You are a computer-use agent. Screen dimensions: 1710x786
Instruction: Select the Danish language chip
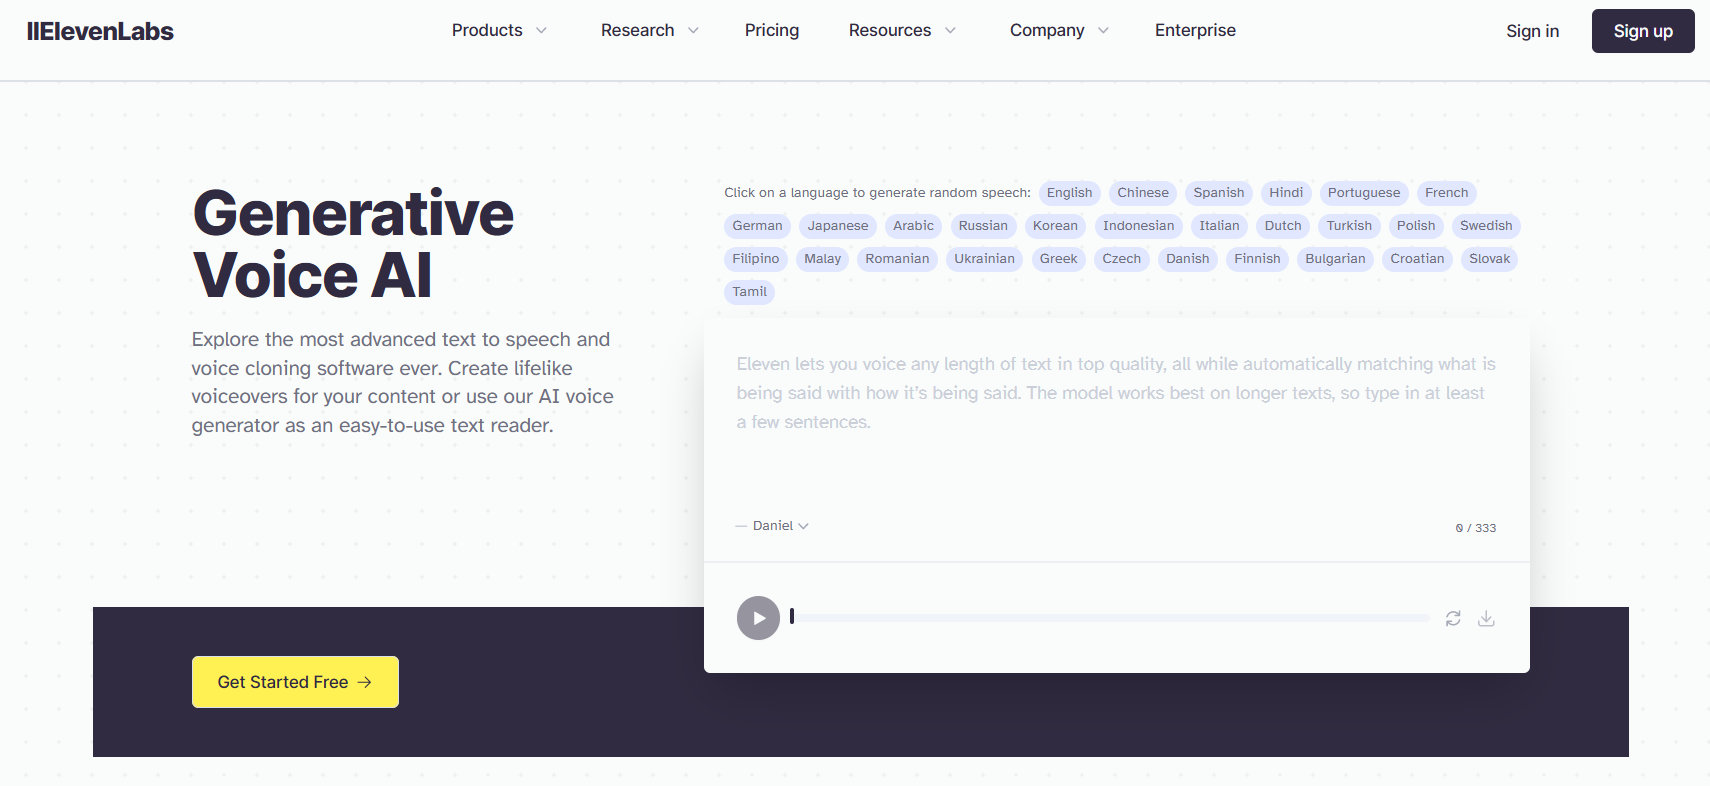tap(1187, 259)
